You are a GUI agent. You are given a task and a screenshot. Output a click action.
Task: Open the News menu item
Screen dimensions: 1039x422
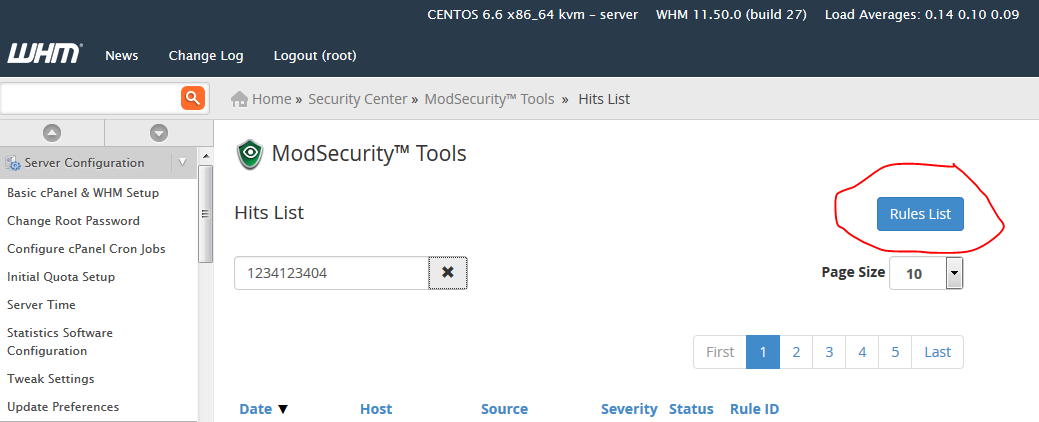pyautogui.click(x=122, y=56)
